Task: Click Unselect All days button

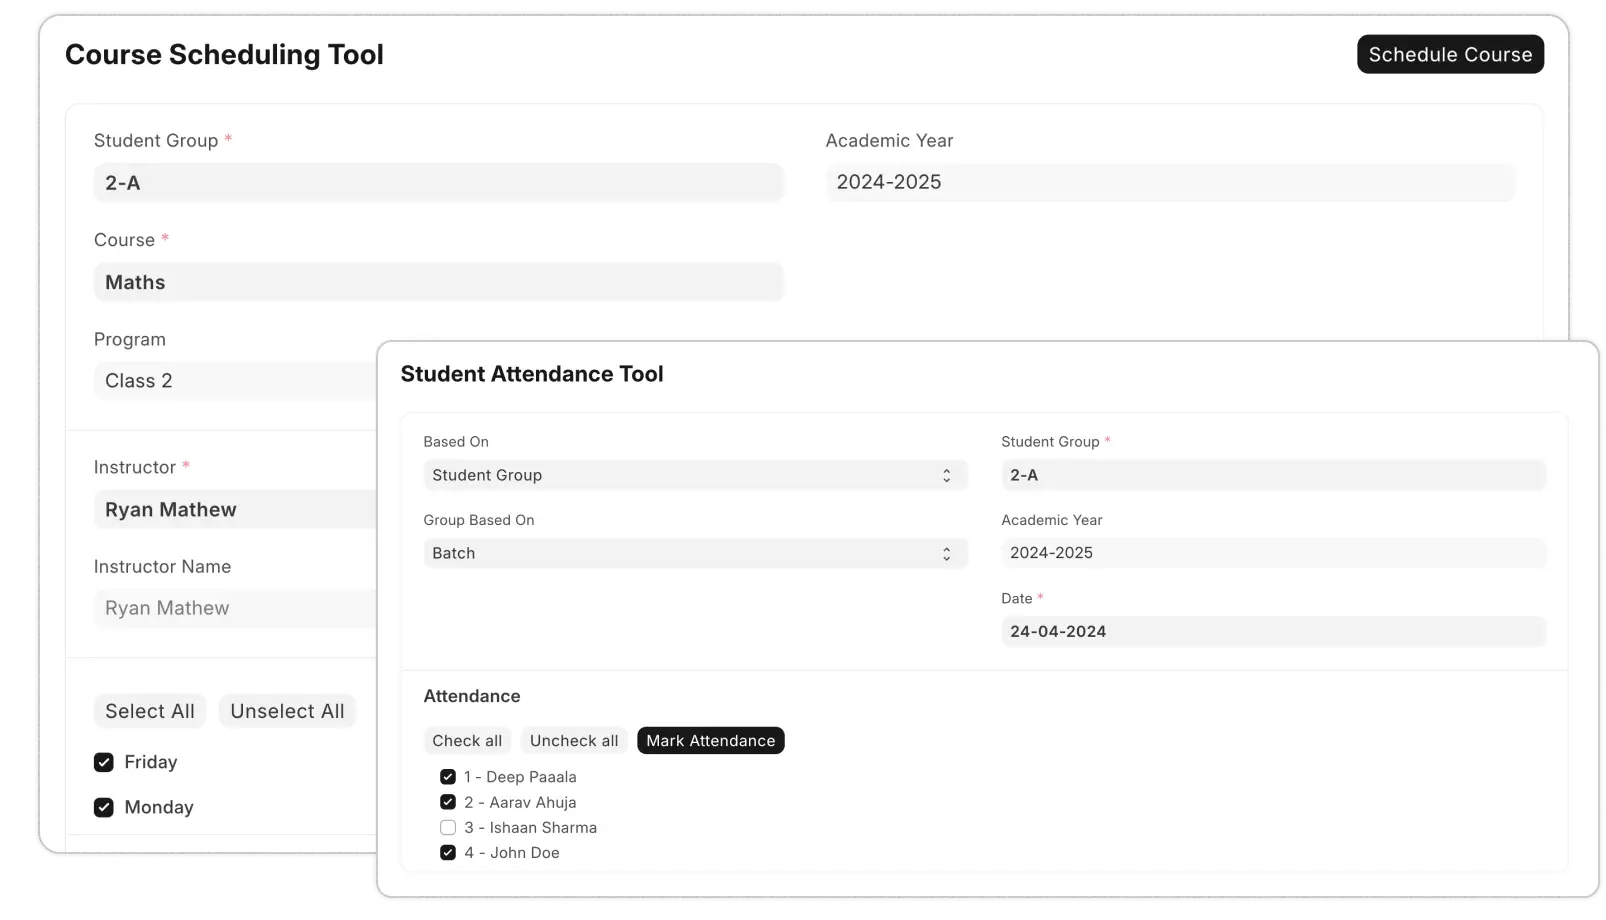Action: point(287,711)
